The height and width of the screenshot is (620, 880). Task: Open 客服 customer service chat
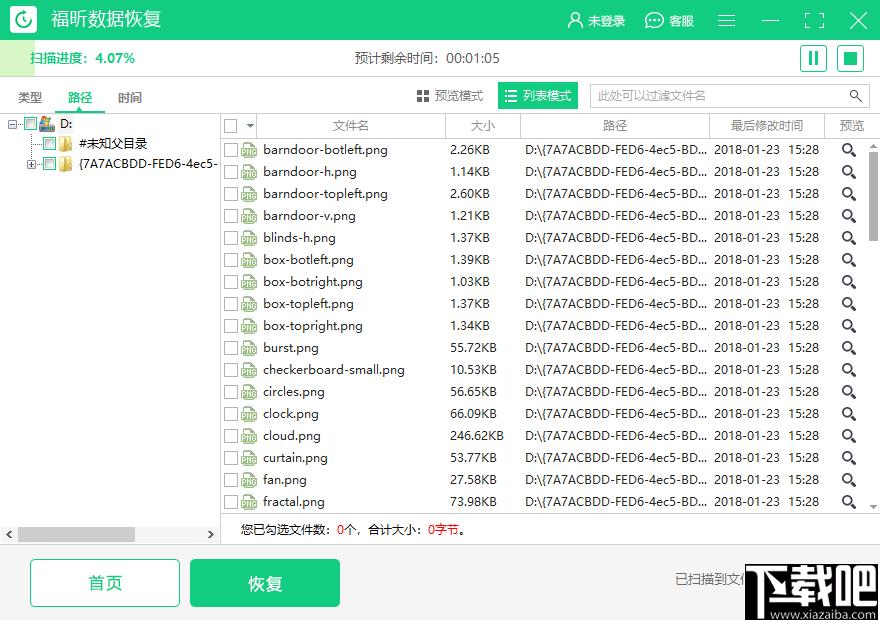coord(669,21)
